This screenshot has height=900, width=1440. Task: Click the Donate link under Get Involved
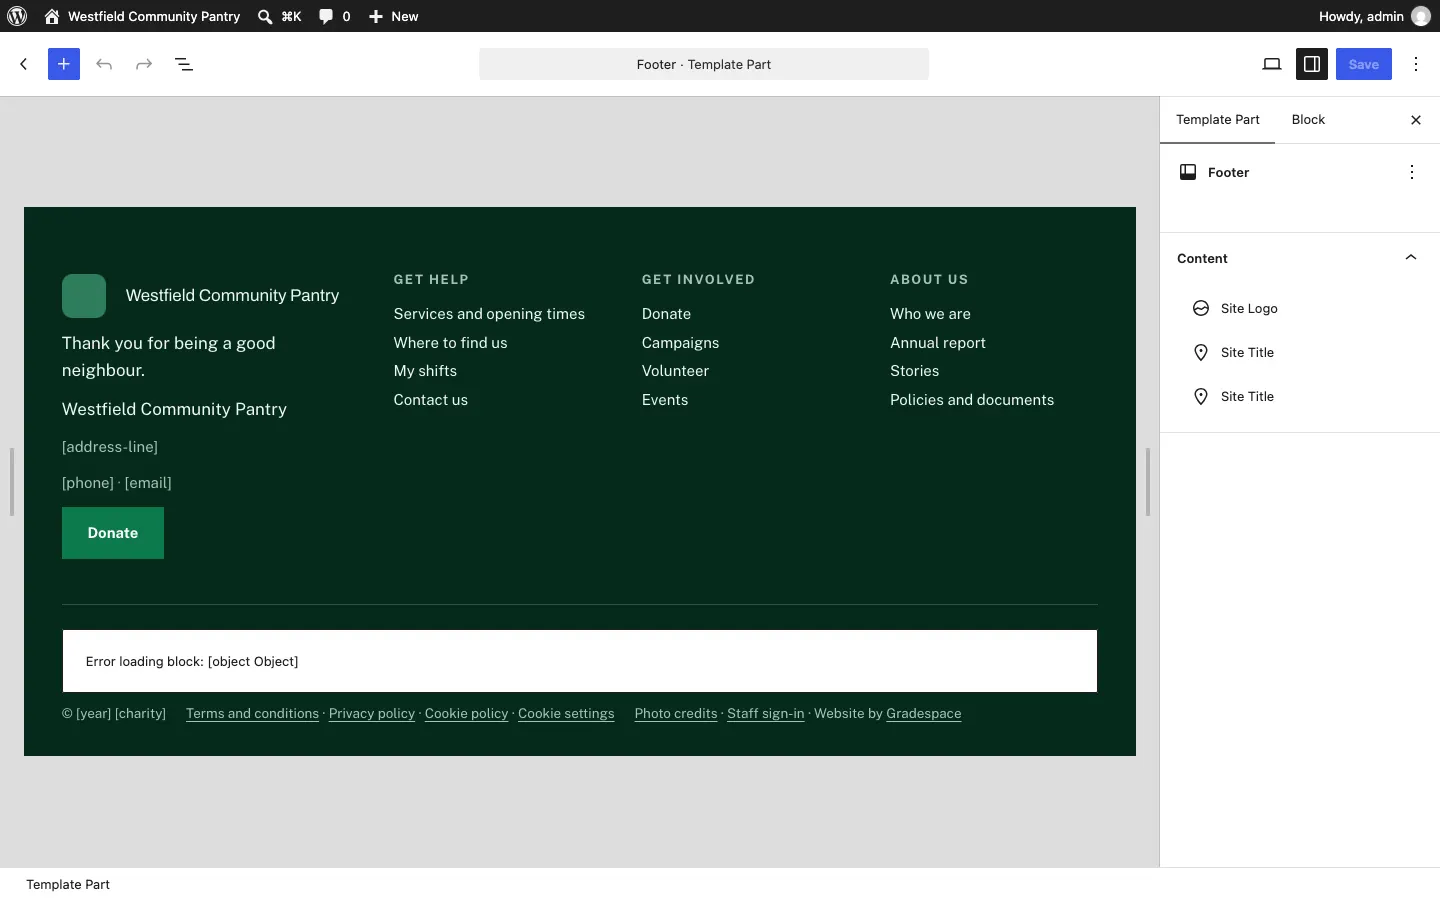666,314
